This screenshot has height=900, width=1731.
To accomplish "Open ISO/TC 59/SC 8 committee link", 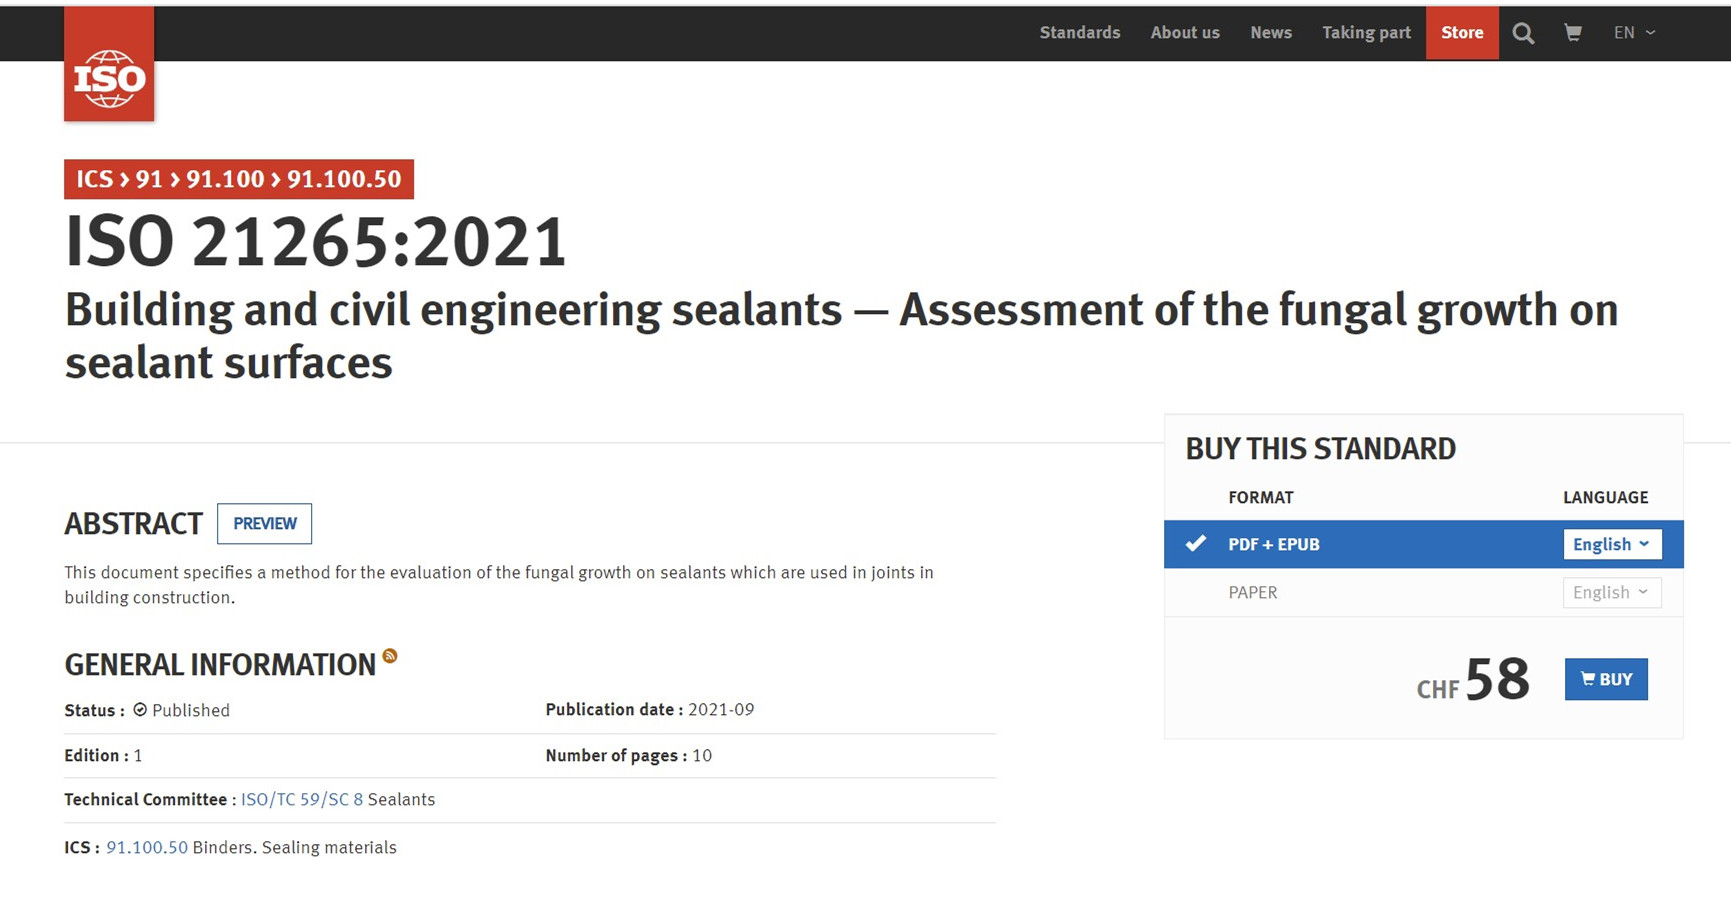I will [301, 800].
